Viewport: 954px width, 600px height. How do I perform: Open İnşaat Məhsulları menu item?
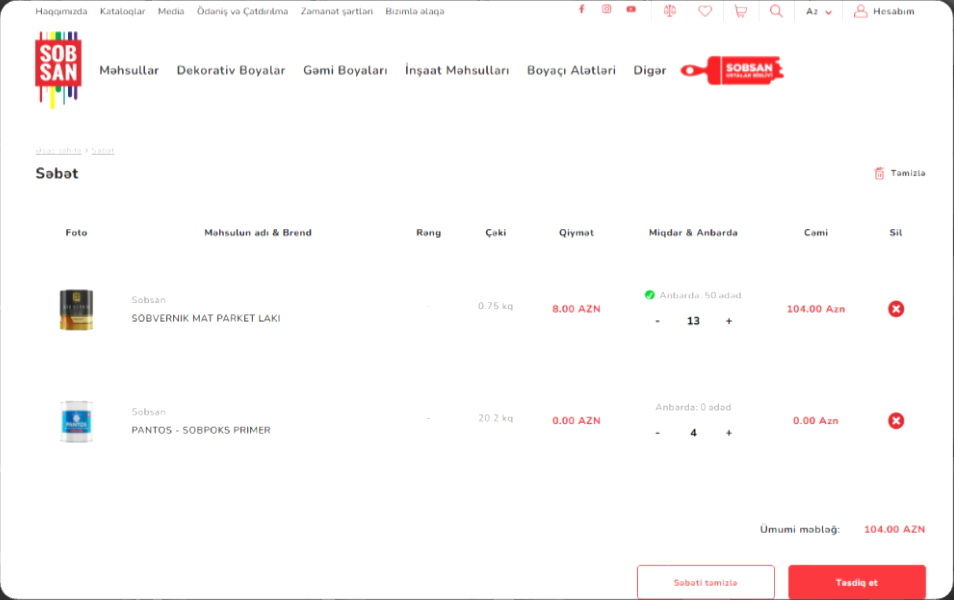(x=457, y=70)
